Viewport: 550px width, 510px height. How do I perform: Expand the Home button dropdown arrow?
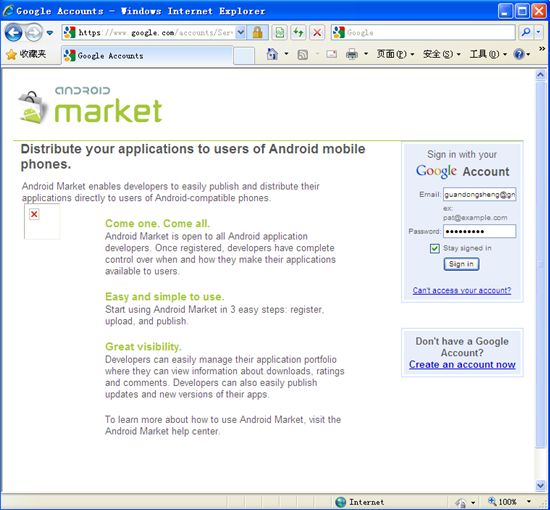coord(287,54)
